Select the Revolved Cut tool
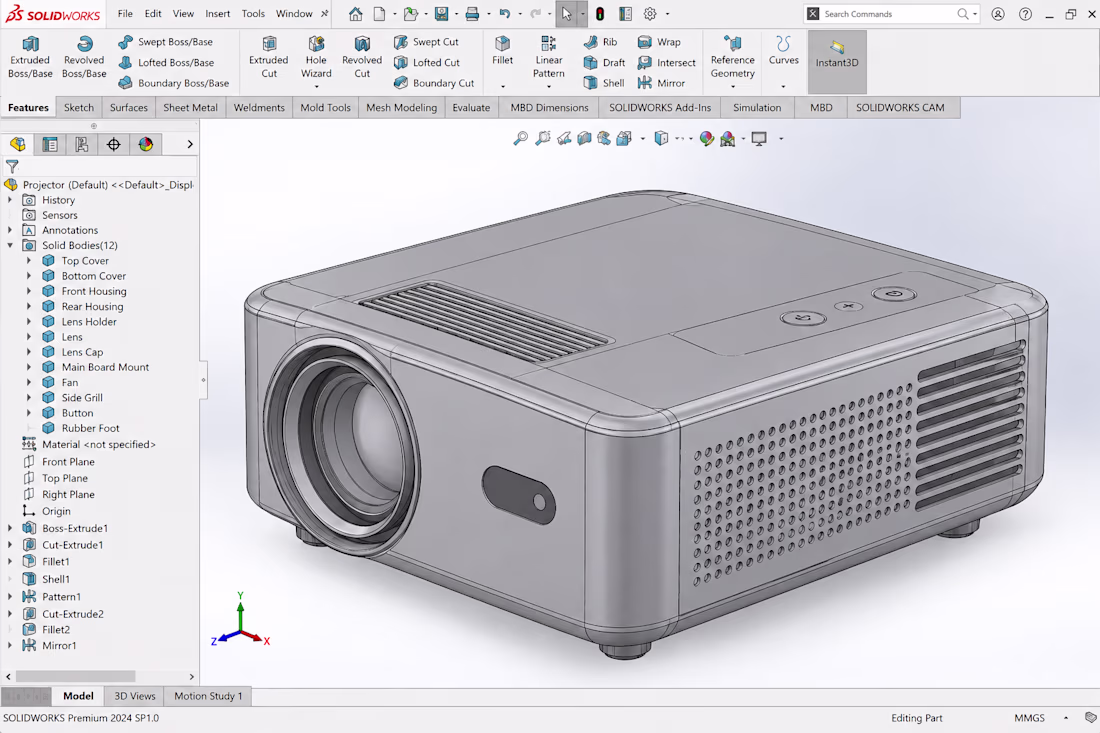This screenshot has width=1100, height=733. [x=362, y=56]
